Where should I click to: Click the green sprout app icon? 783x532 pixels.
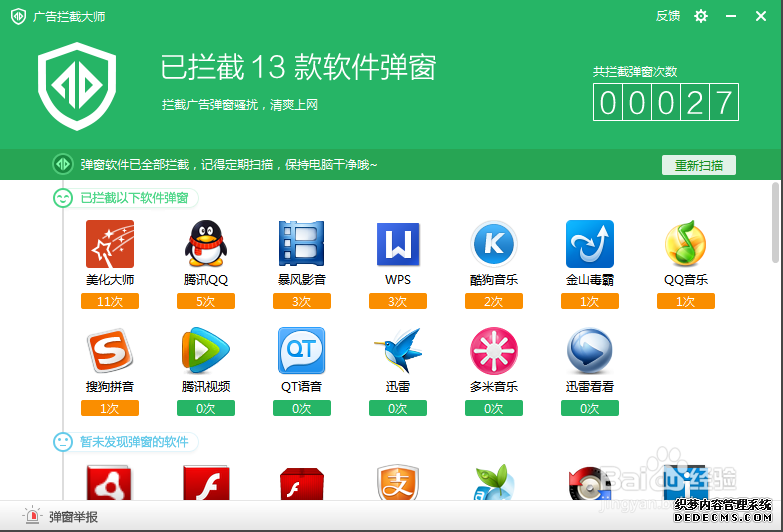pyautogui.click(x=494, y=482)
